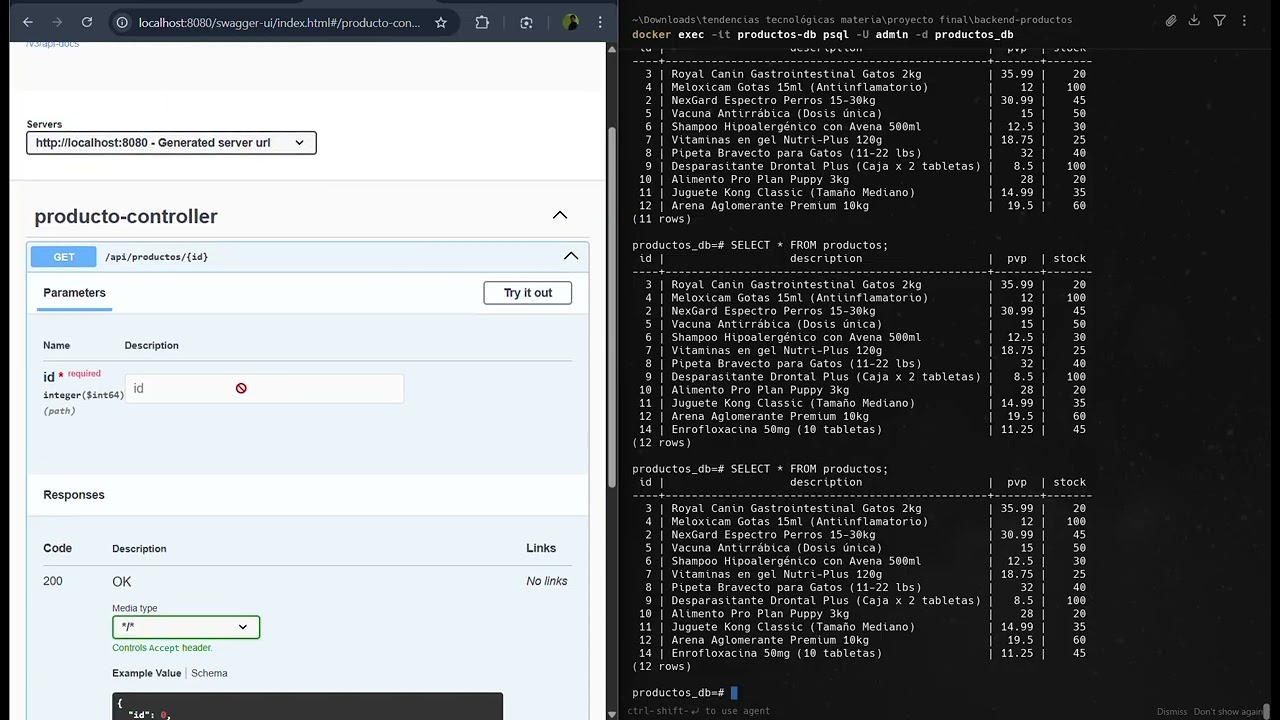Open the terminal filter icon
The width and height of the screenshot is (1280, 720).
[x=1219, y=20]
